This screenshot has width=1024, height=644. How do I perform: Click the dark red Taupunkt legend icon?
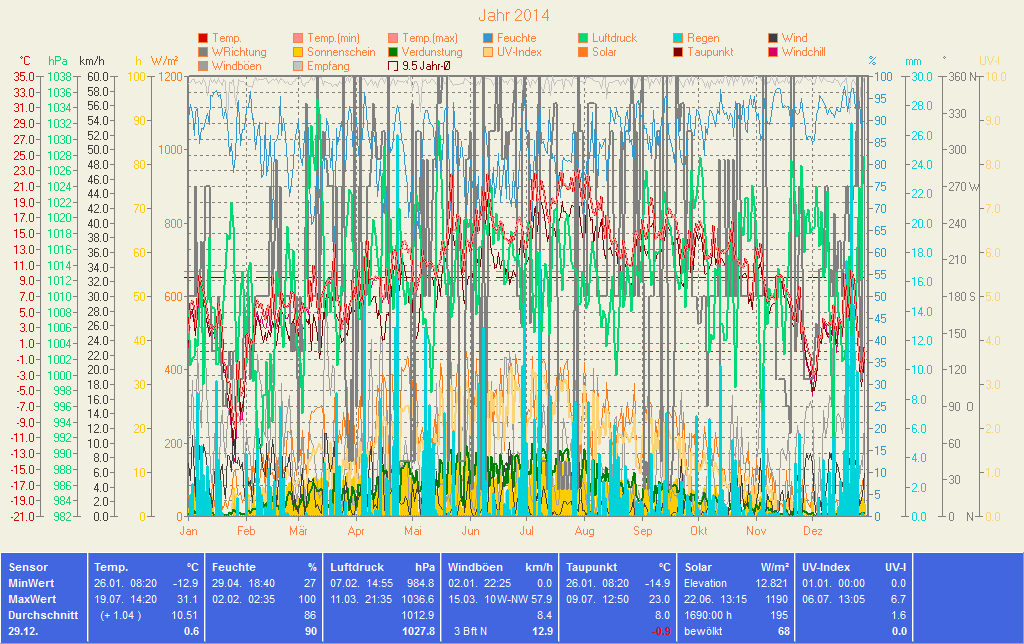[678, 52]
